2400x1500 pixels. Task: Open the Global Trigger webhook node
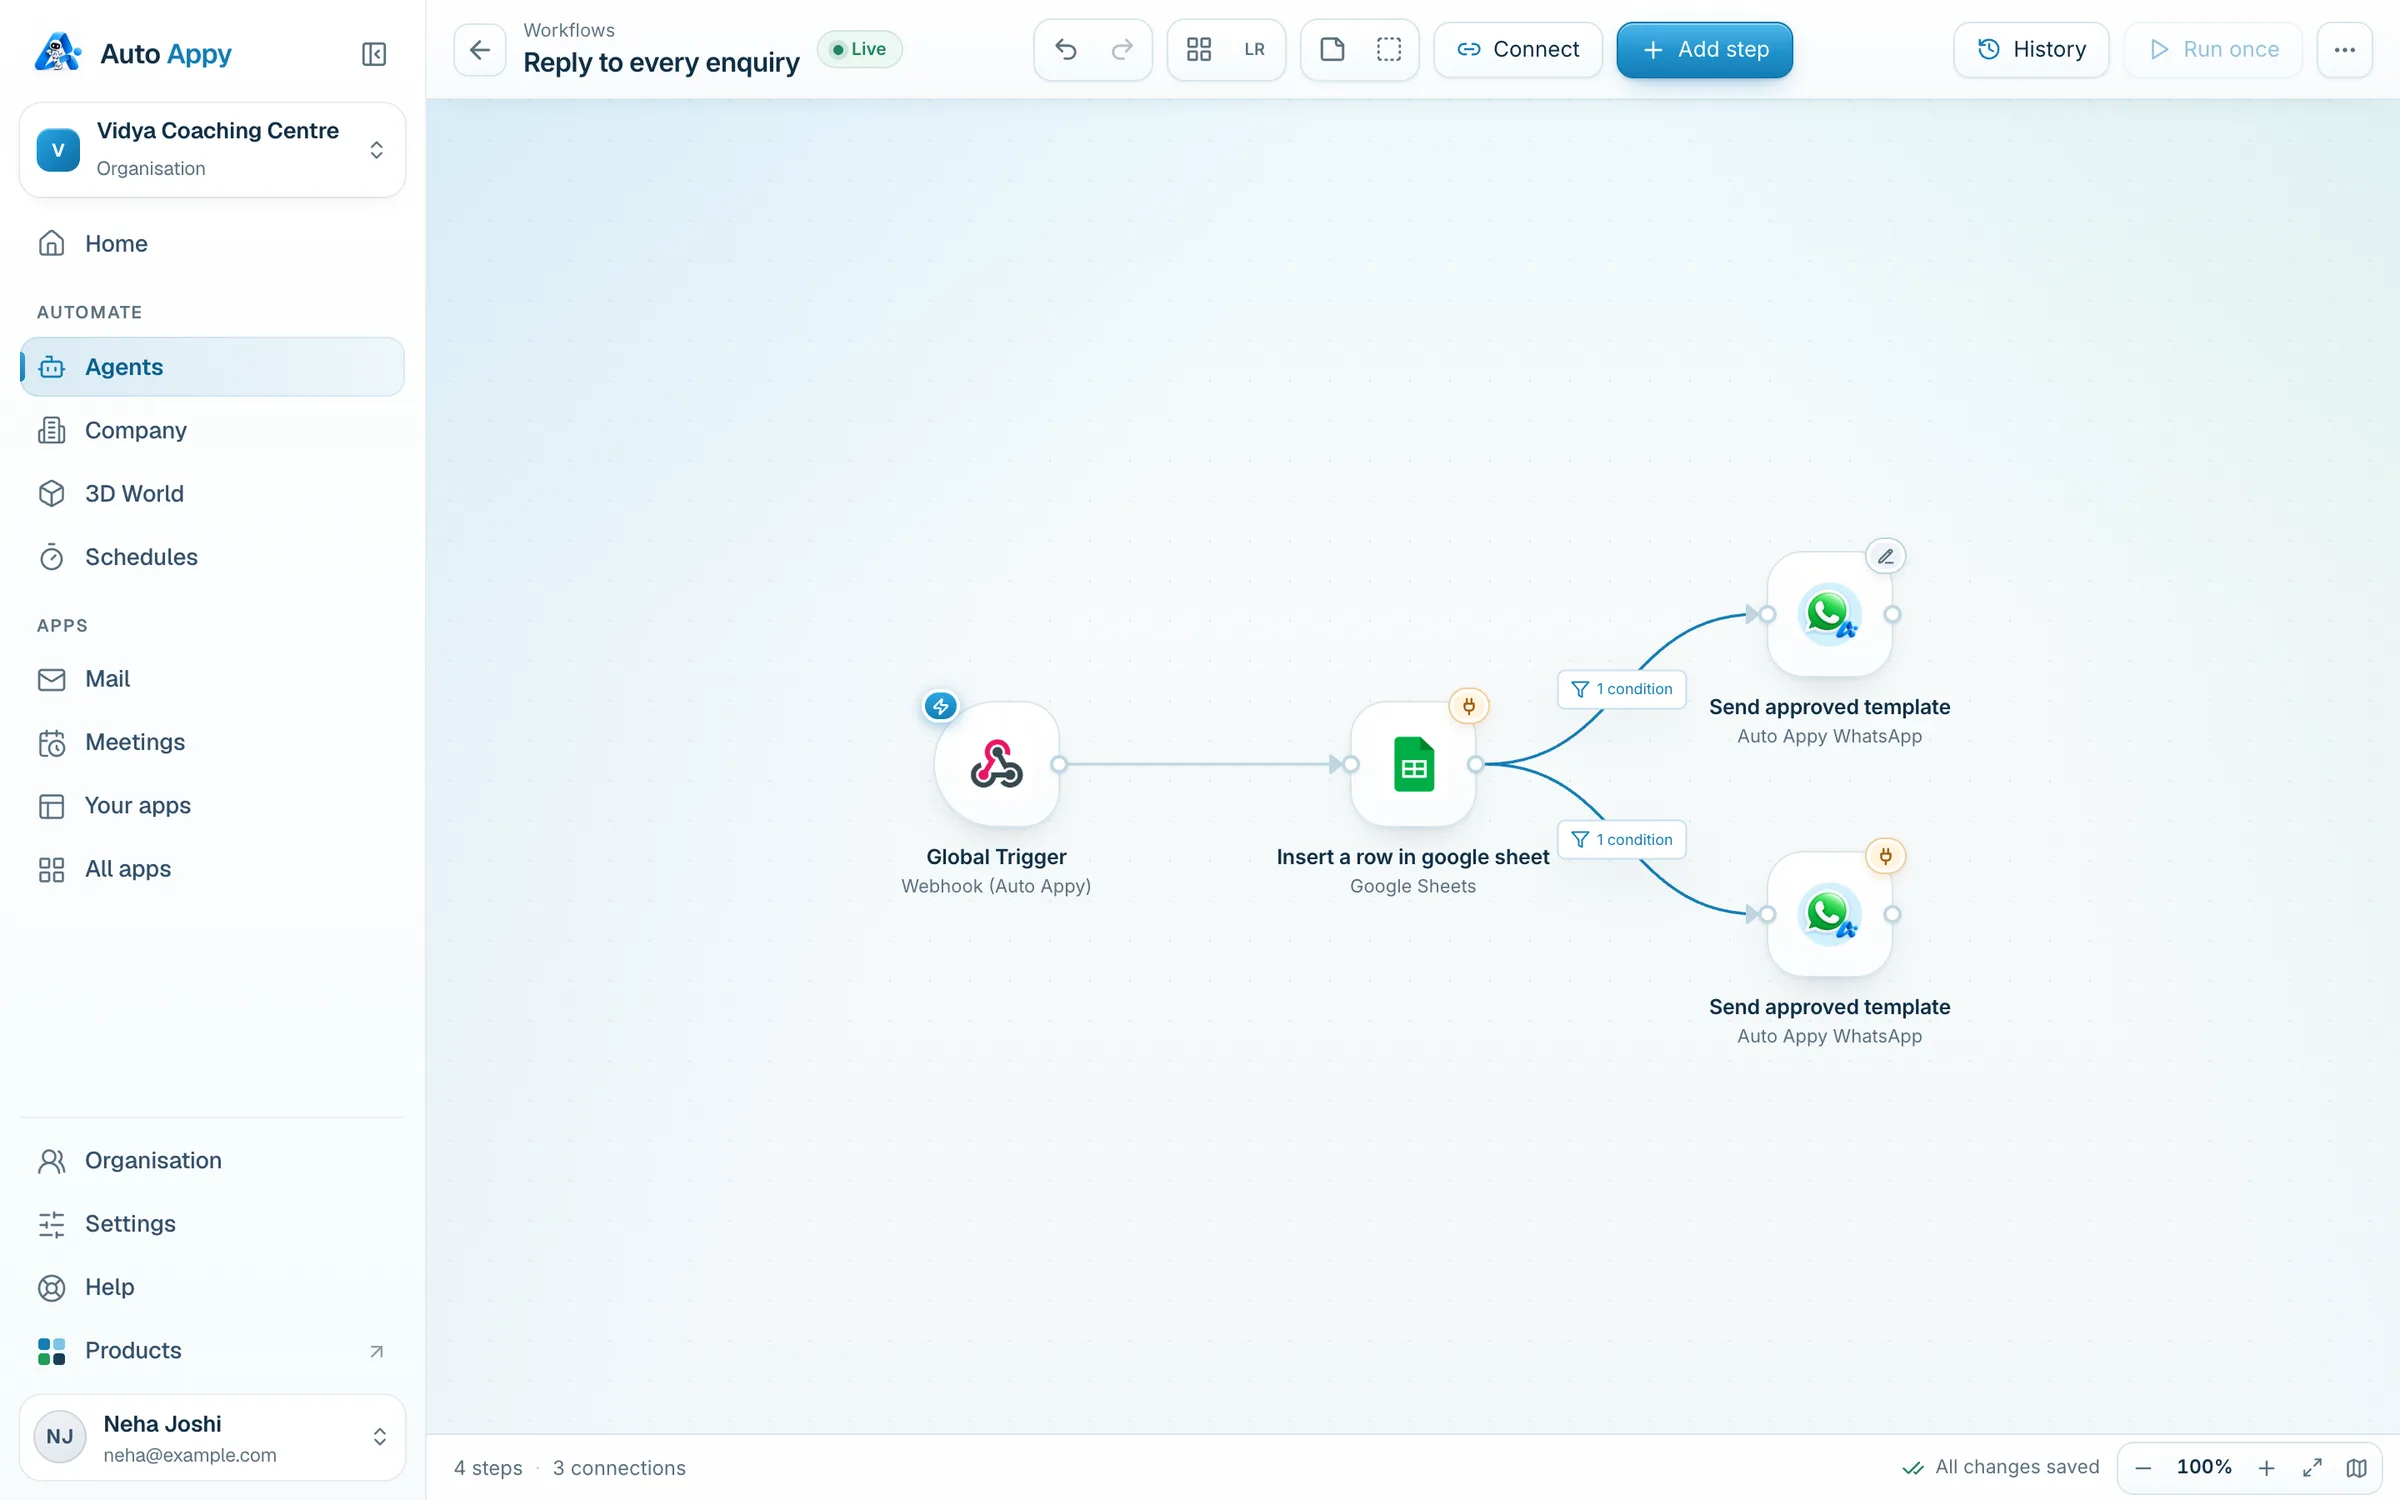pyautogui.click(x=997, y=765)
